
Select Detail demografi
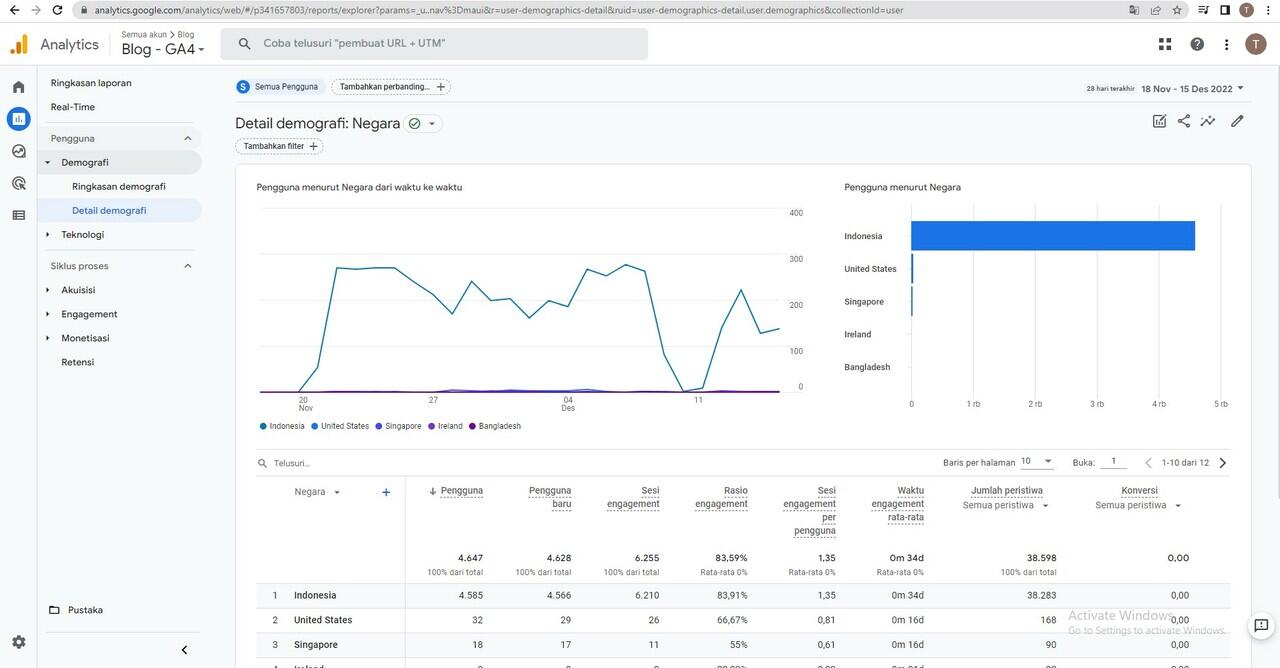pyautogui.click(x=109, y=210)
